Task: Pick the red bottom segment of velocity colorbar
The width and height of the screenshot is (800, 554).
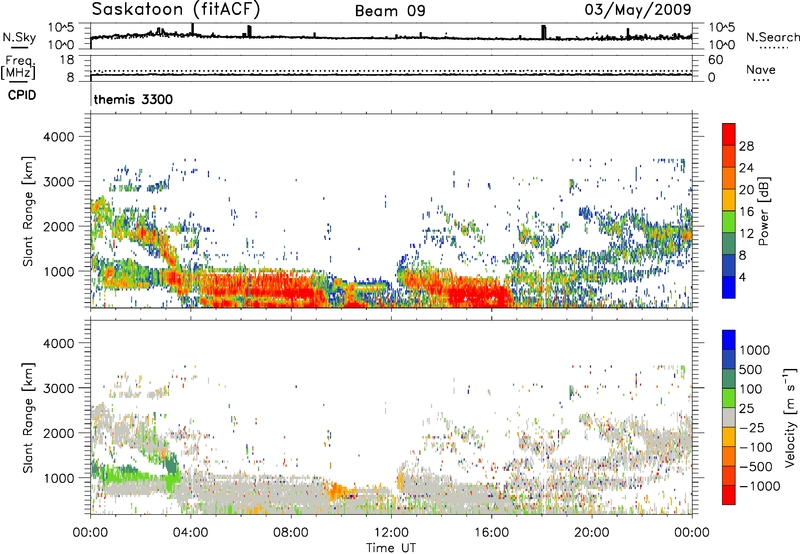Action: click(x=729, y=495)
